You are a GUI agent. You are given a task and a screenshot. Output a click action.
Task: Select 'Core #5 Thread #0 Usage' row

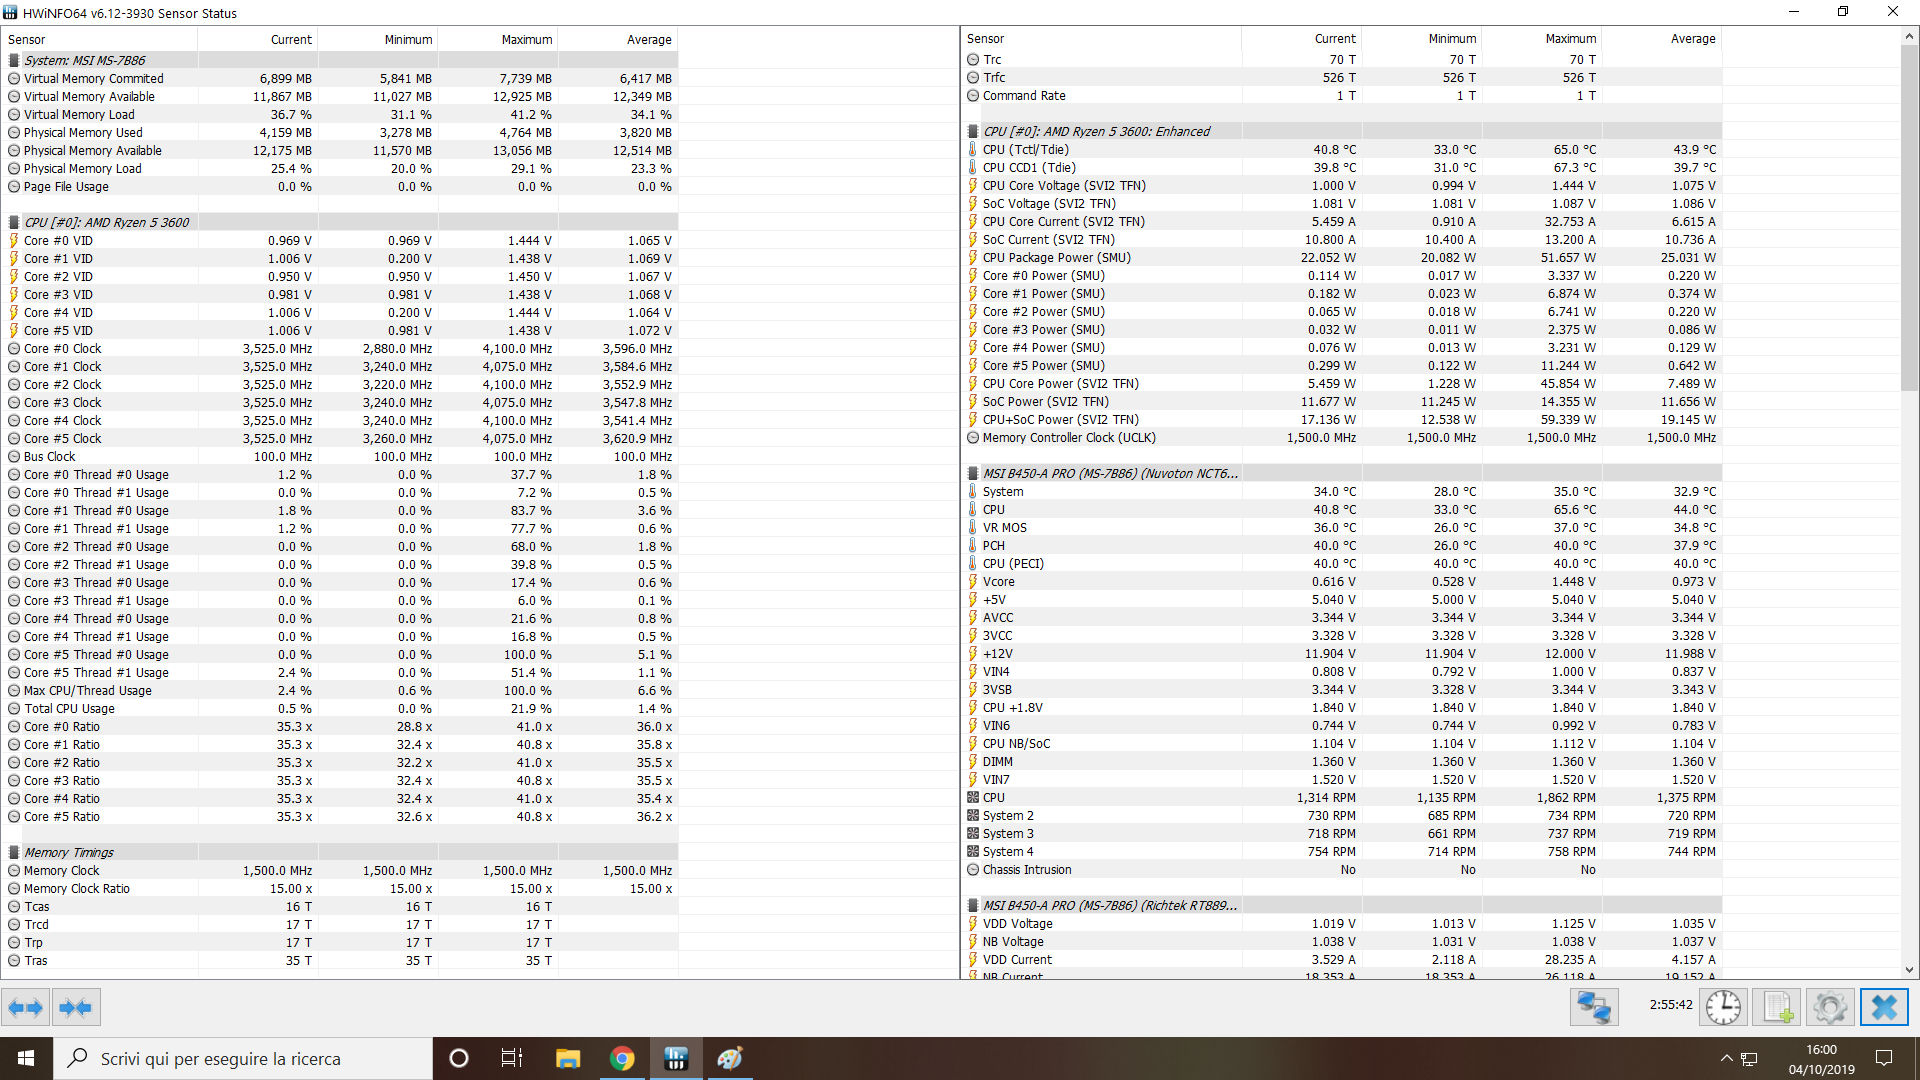click(x=340, y=655)
